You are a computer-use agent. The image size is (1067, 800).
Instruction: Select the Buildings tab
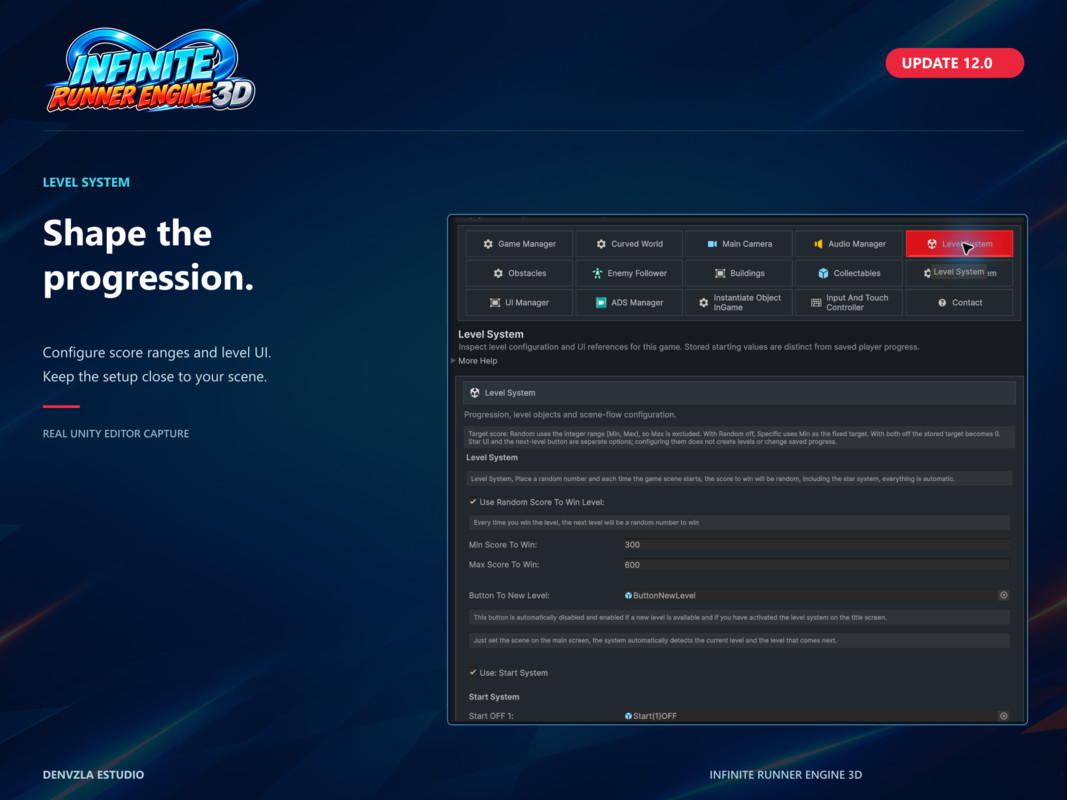[x=739, y=273]
